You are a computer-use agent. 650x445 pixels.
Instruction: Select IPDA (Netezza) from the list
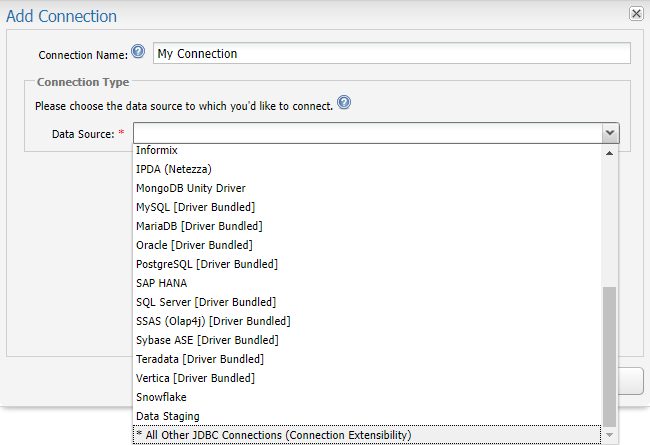(367, 169)
